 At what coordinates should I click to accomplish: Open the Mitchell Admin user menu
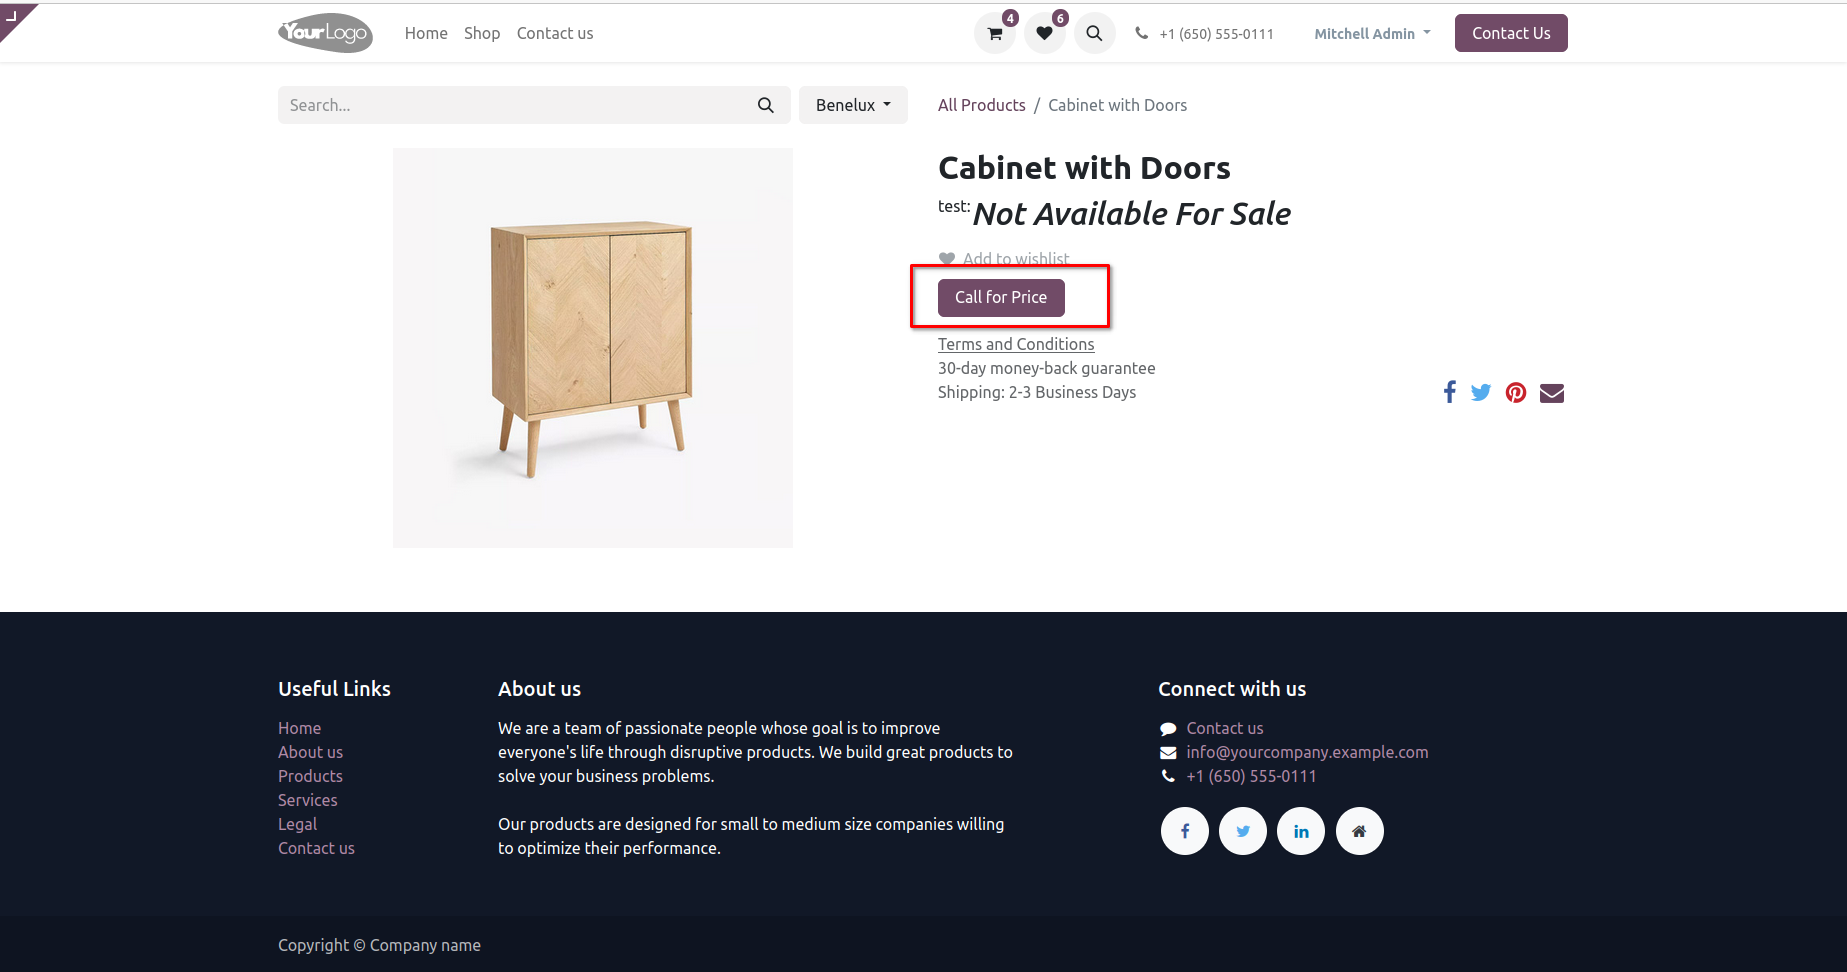tap(1372, 34)
